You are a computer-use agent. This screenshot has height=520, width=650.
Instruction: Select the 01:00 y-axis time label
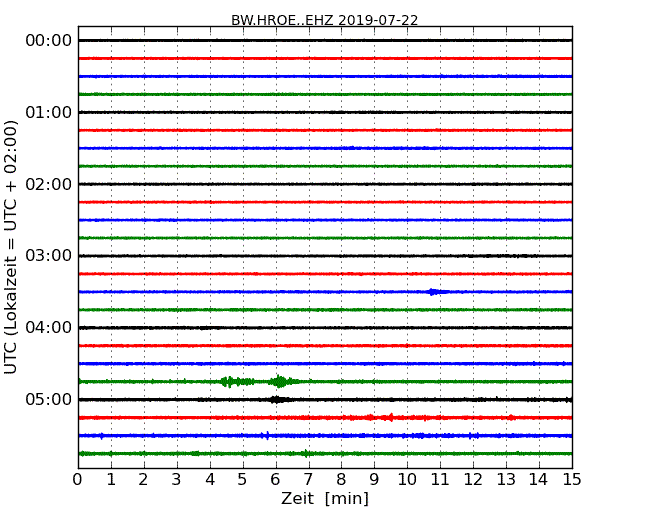tap(49, 112)
